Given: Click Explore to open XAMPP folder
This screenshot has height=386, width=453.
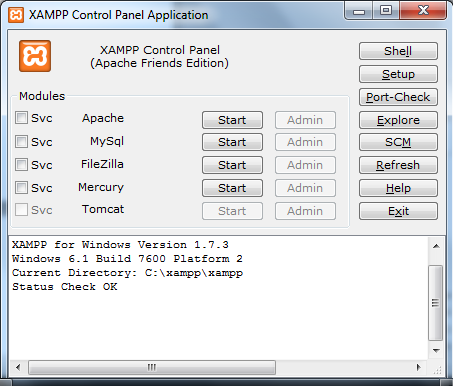Looking at the screenshot, I should [398, 120].
